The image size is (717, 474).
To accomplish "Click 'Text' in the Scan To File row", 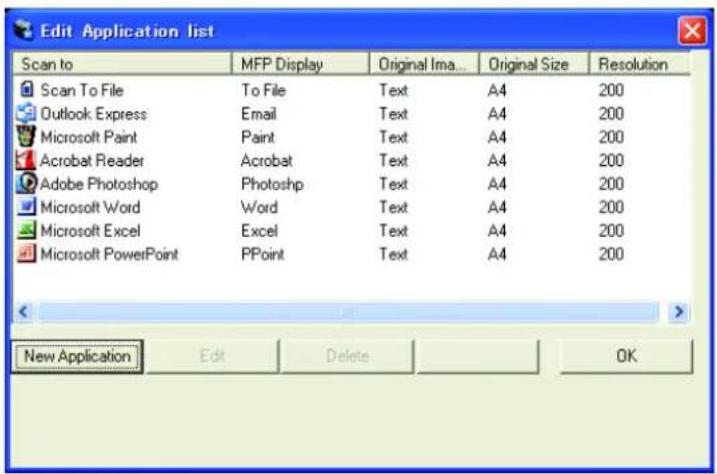I will pyautogui.click(x=393, y=90).
